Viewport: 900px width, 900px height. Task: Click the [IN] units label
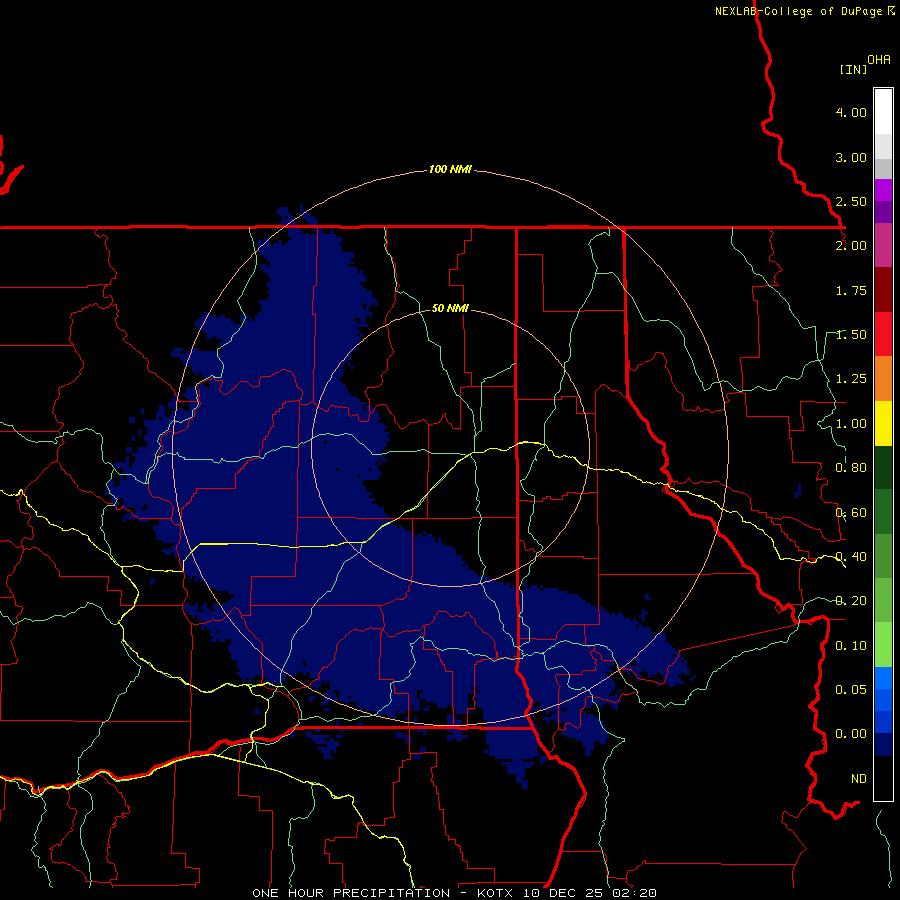click(x=854, y=69)
